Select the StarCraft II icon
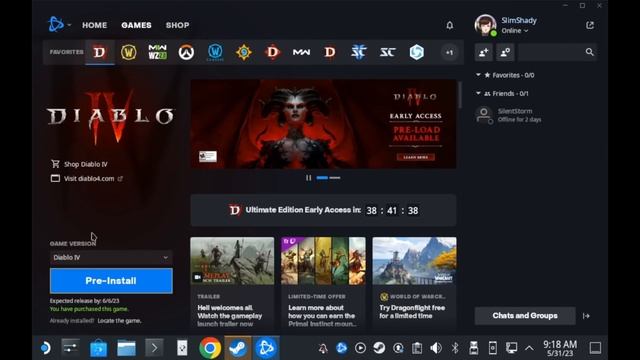Image resolution: width=640 pixels, height=360 pixels. (x=359, y=52)
